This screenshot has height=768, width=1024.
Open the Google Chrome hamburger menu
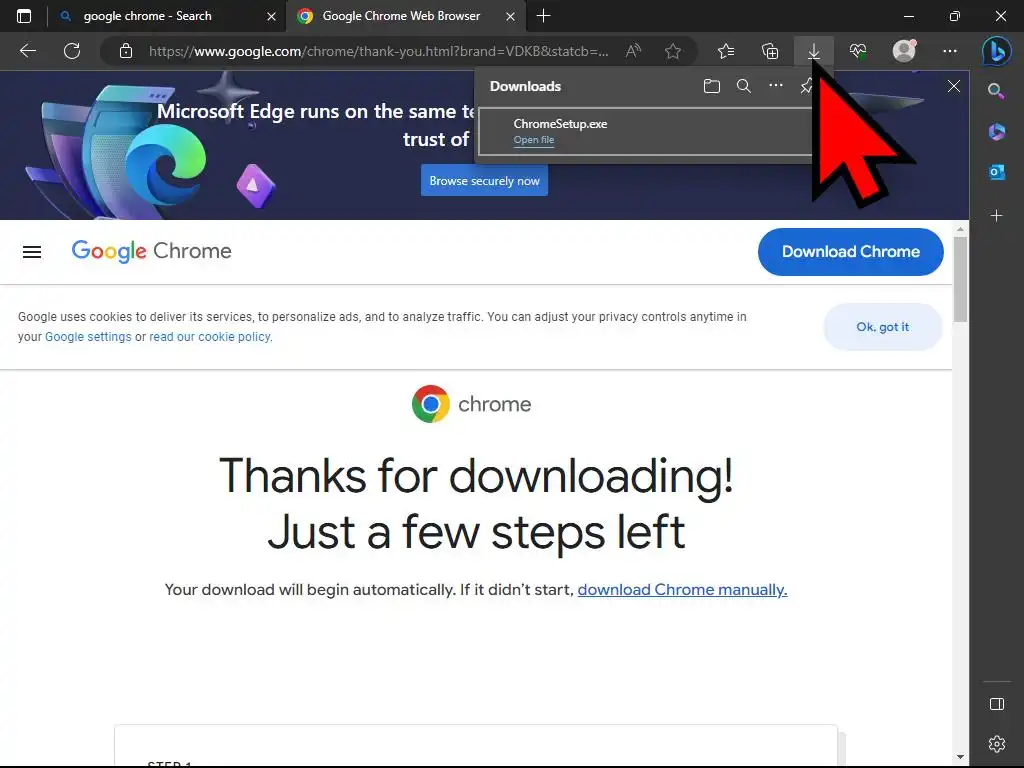(x=32, y=252)
